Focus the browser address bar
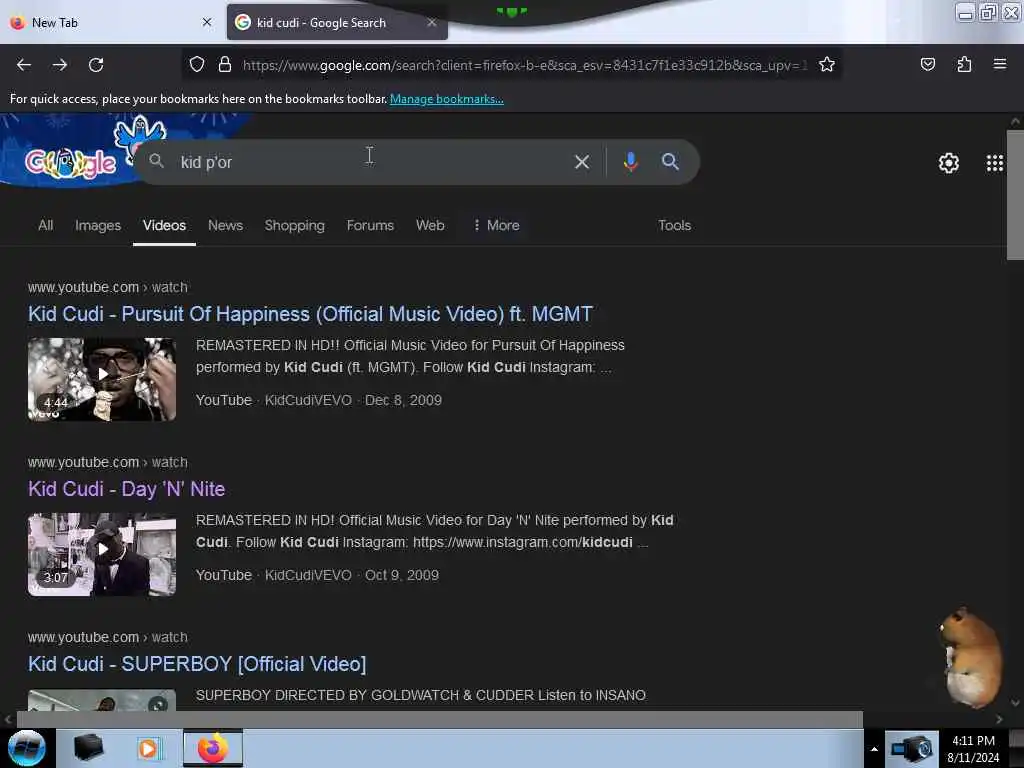1024x768 pixels. click(x=526, y=65)
